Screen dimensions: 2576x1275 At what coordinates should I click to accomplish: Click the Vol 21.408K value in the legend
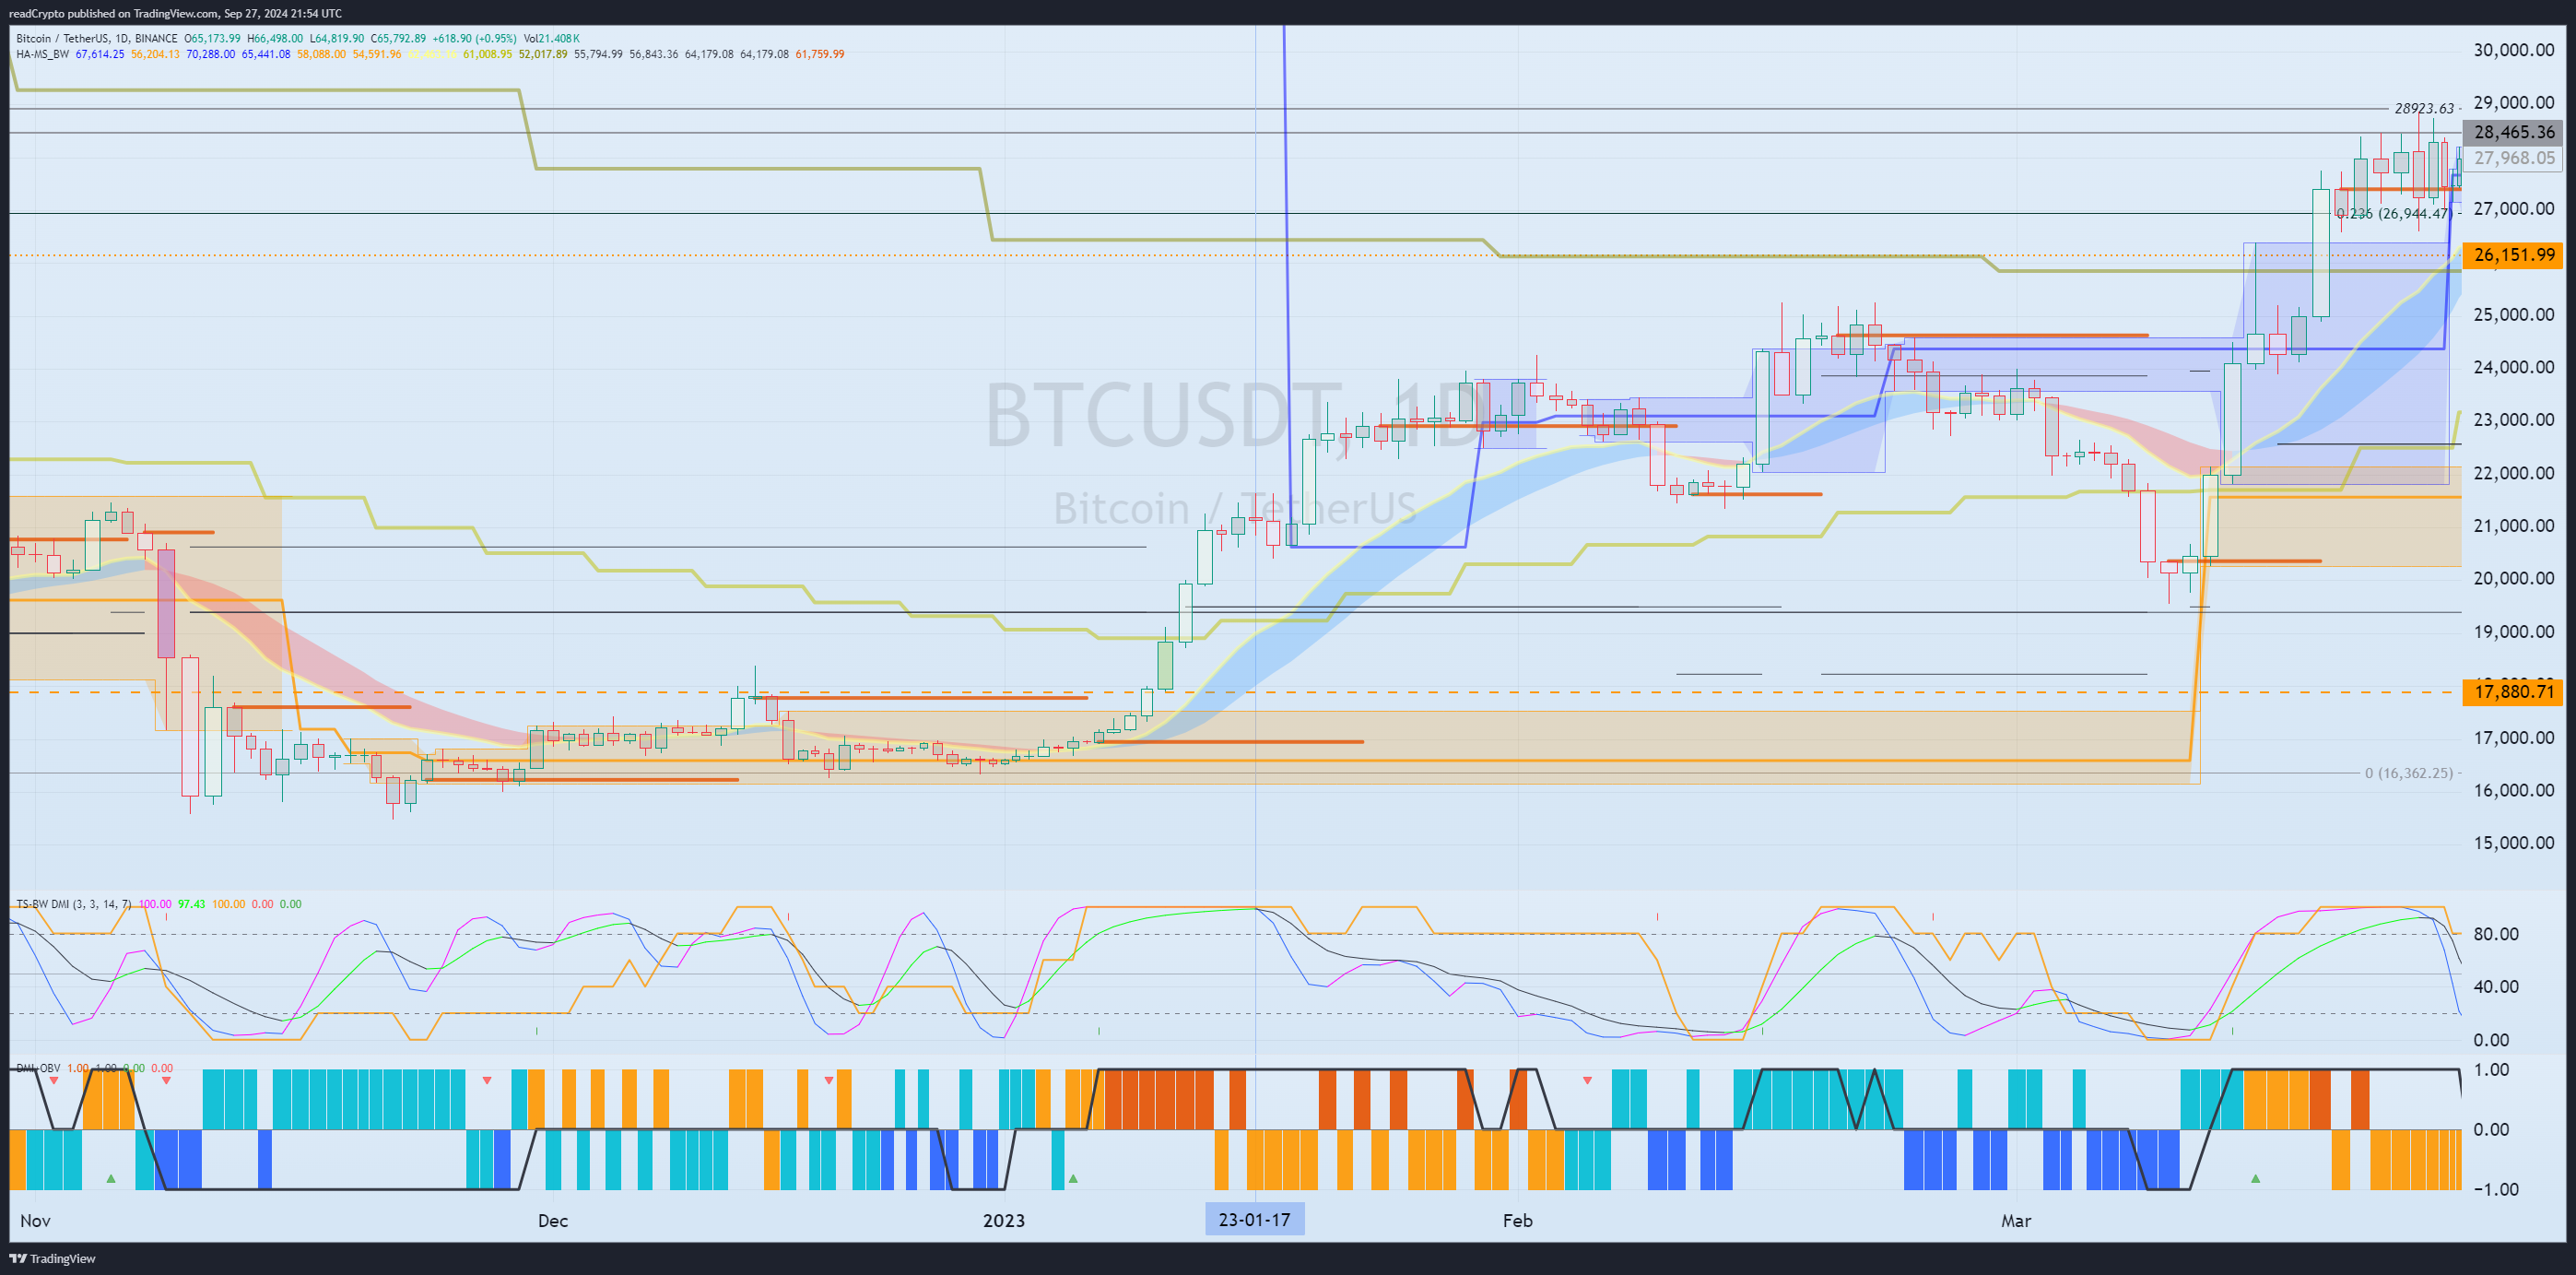click(552, 39)
